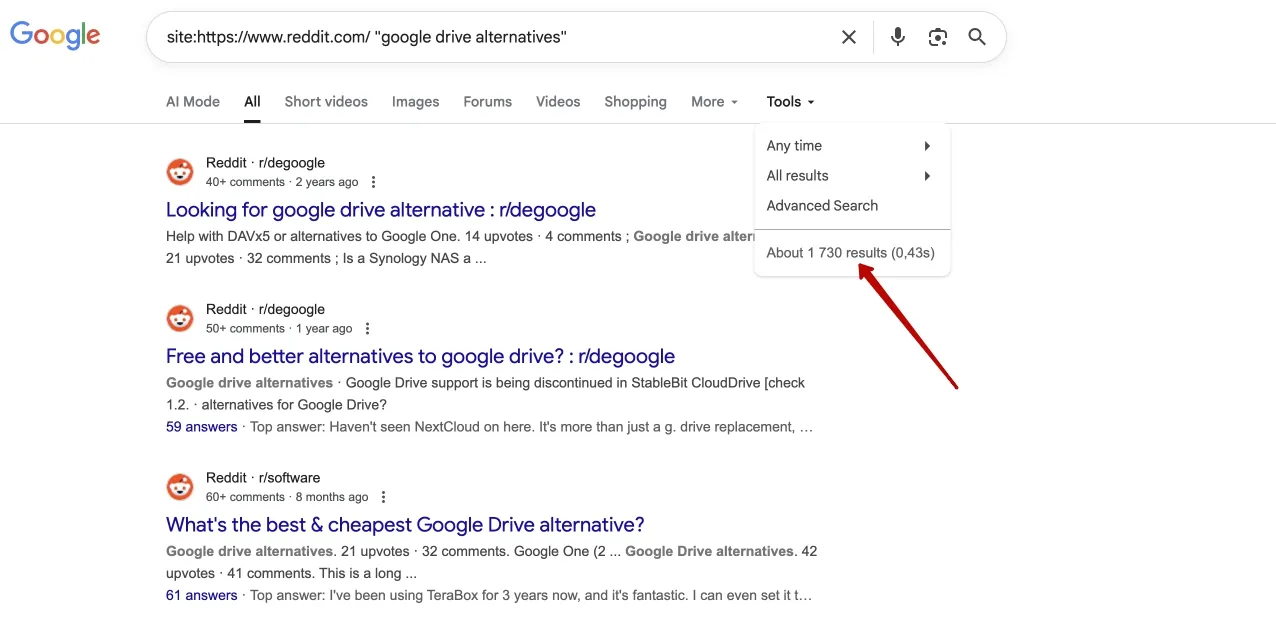
Task: Switch to AI Mode tab
Action: tap(193, 102)
